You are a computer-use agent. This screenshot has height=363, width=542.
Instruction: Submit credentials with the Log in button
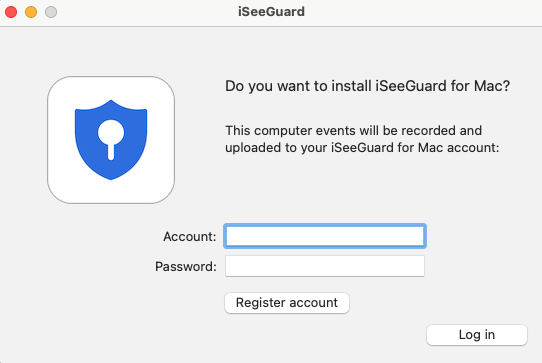(x=477, y=335)
